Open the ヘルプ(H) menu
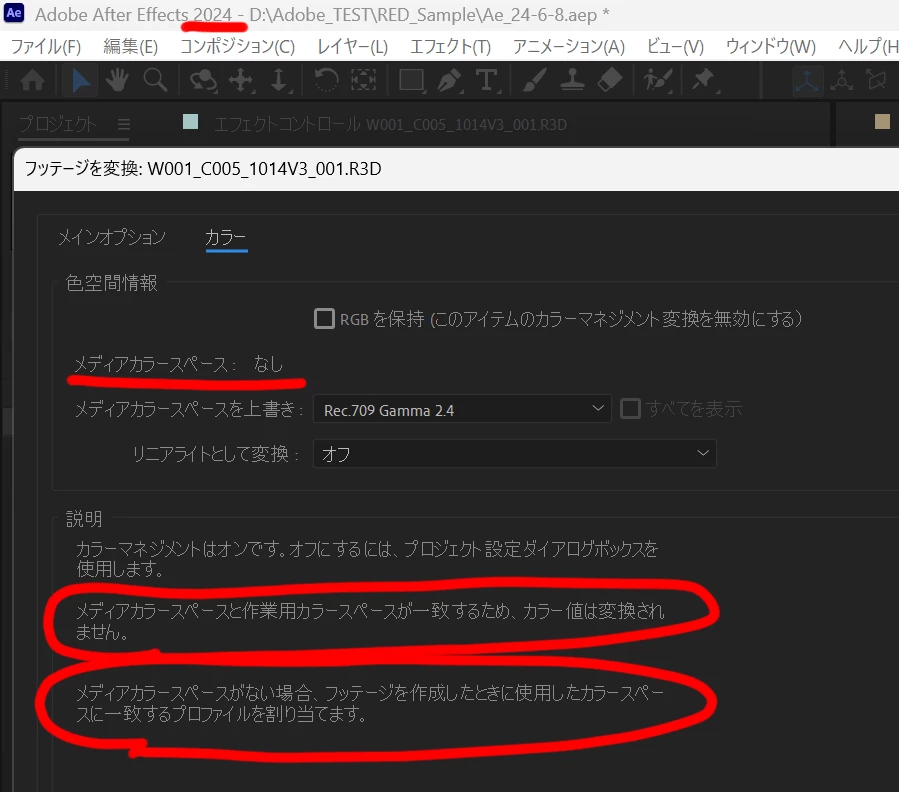Viewport: 899px width, 792px height. [x=867, y=46]
